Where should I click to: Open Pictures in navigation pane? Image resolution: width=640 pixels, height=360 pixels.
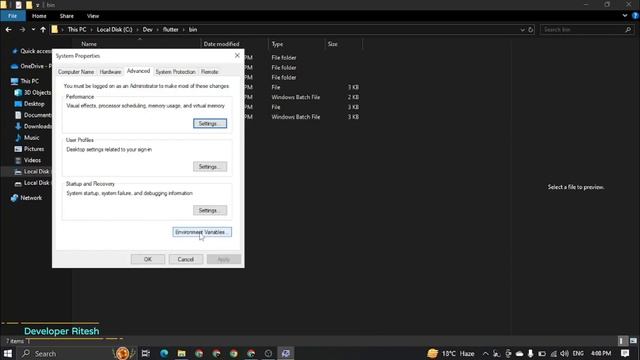[x=29, y=149]
